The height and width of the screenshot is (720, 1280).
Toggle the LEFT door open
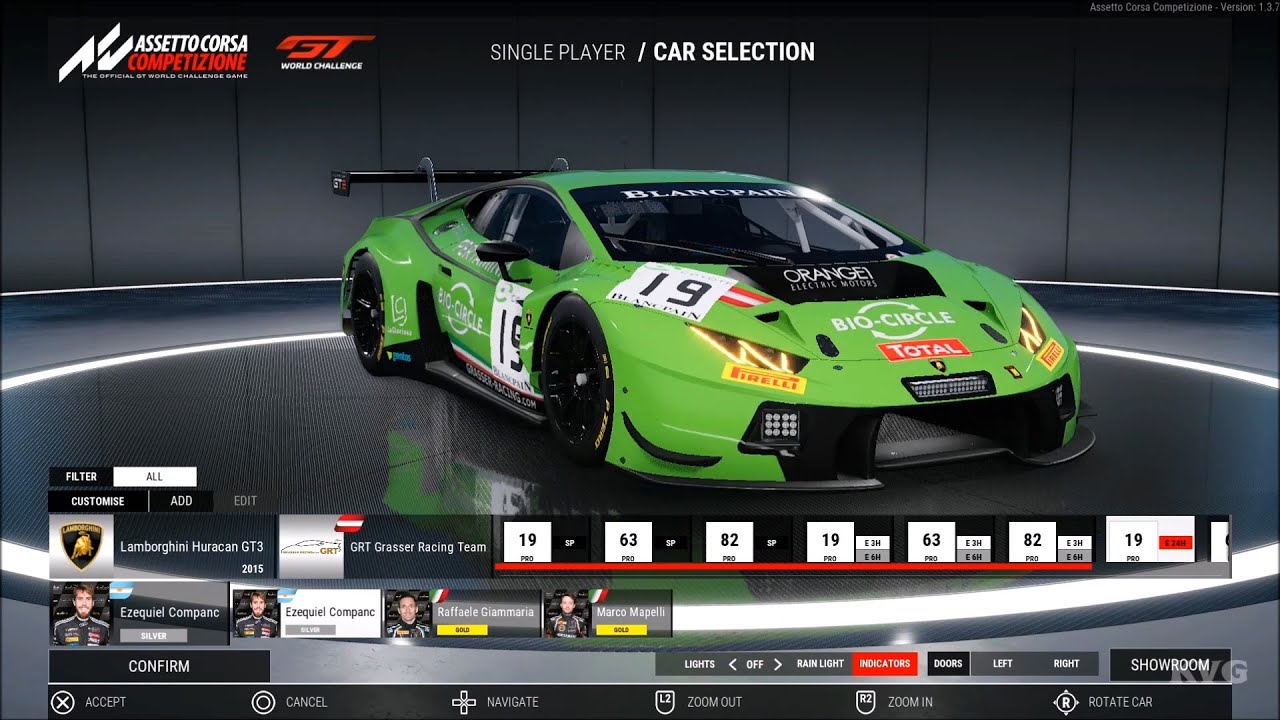(1003, 664)
